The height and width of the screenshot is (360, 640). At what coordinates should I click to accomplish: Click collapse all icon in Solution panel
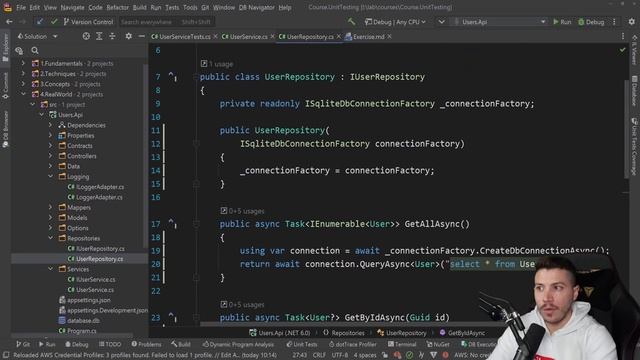pos(112,36)
